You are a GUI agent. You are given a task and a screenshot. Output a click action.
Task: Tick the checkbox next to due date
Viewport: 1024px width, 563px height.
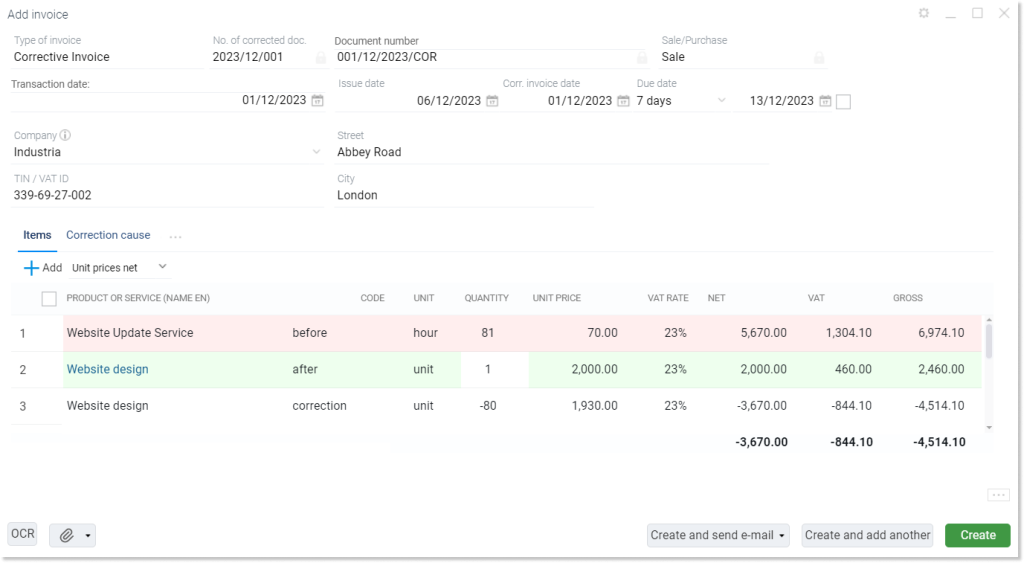tap(843, 102)
